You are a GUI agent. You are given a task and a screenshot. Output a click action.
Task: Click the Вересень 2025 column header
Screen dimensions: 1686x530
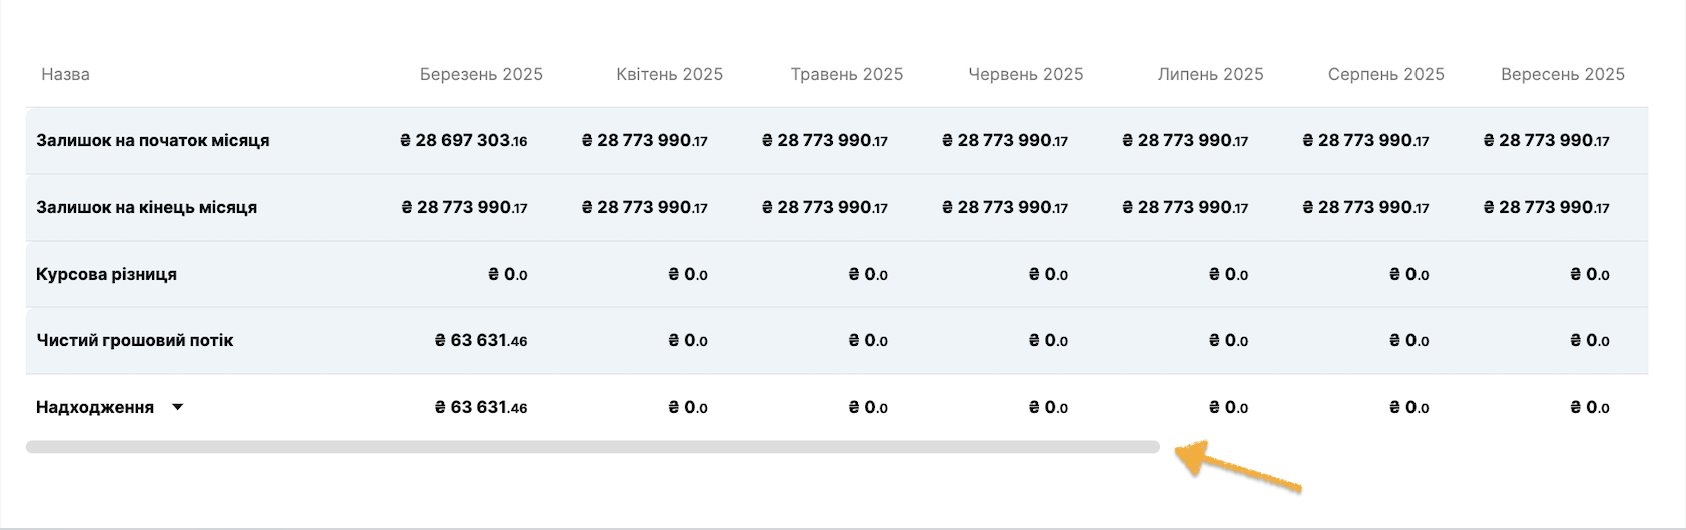click(x=1563, y=74)
